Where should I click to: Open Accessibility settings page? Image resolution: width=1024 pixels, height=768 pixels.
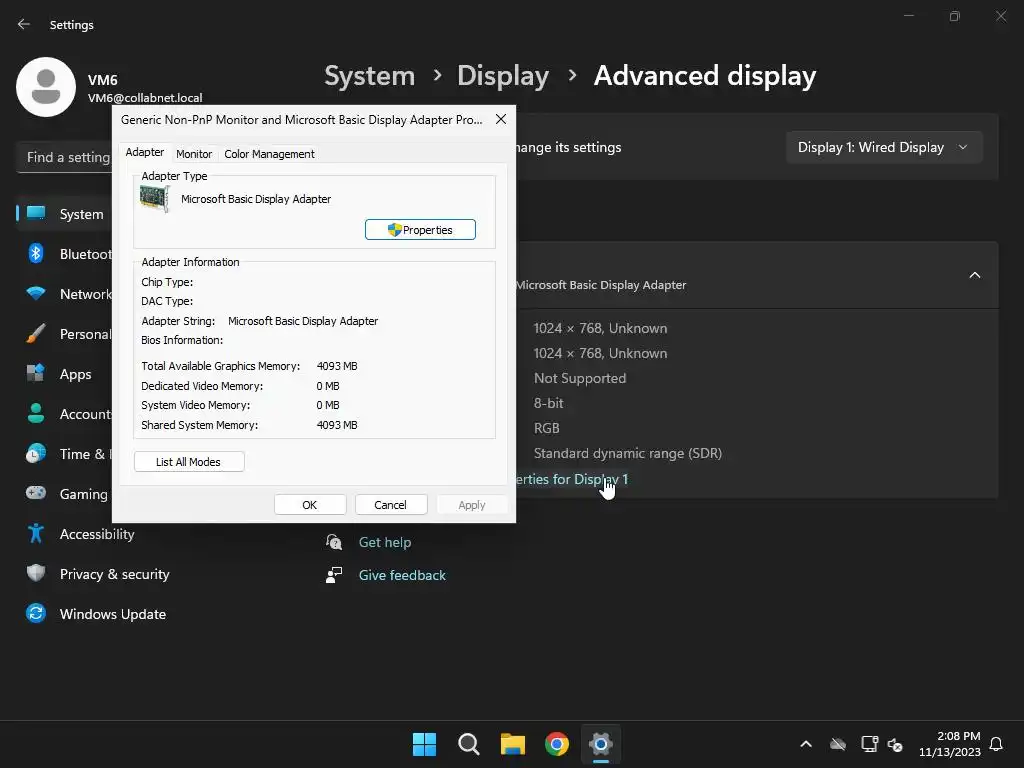(97, 534)
